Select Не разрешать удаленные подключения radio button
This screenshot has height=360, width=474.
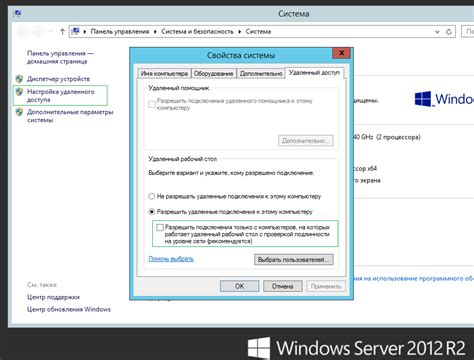pyautogui.click(x=152, y=196)
